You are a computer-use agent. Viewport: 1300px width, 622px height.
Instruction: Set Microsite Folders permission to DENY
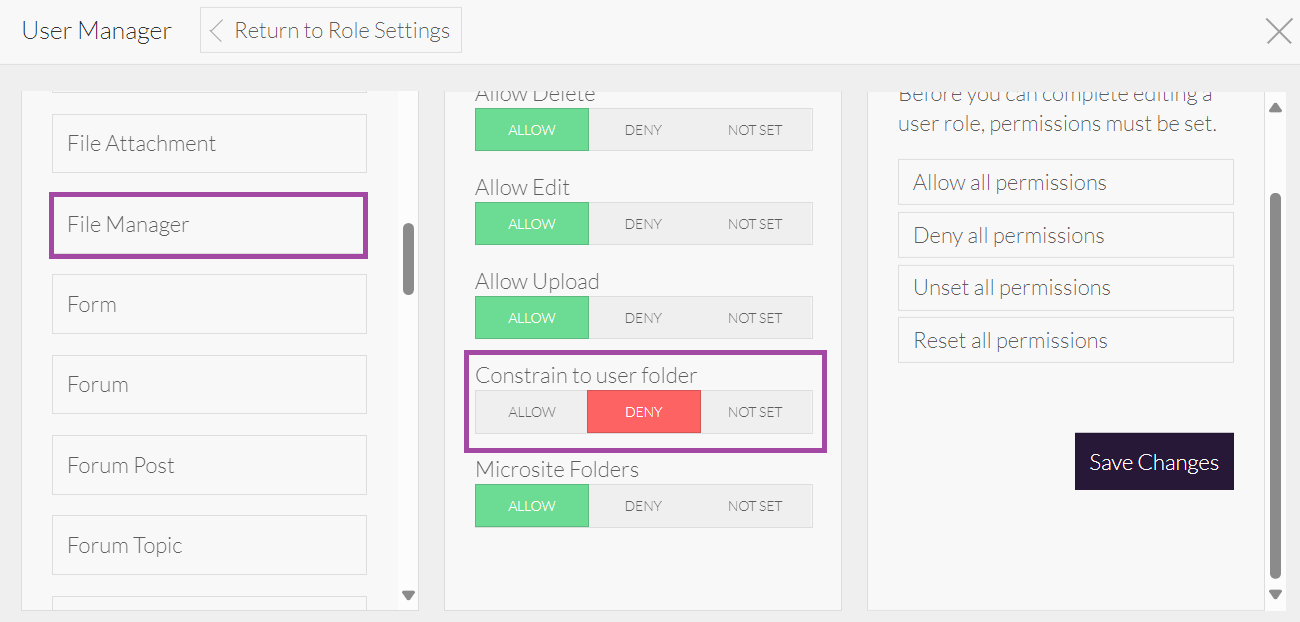coord(643,505)
